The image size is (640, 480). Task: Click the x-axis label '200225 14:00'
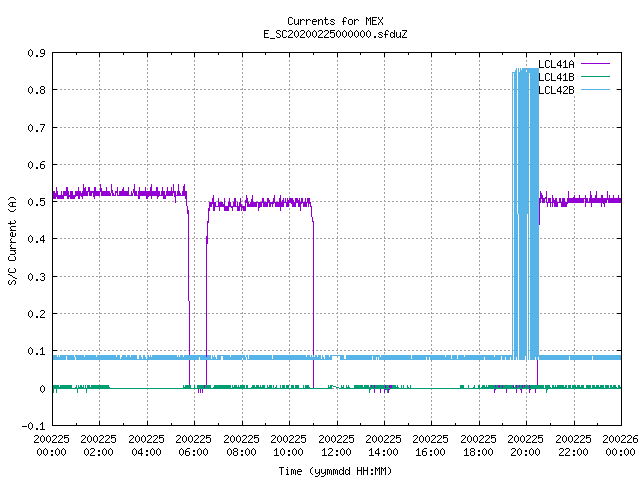pos(383,446)
